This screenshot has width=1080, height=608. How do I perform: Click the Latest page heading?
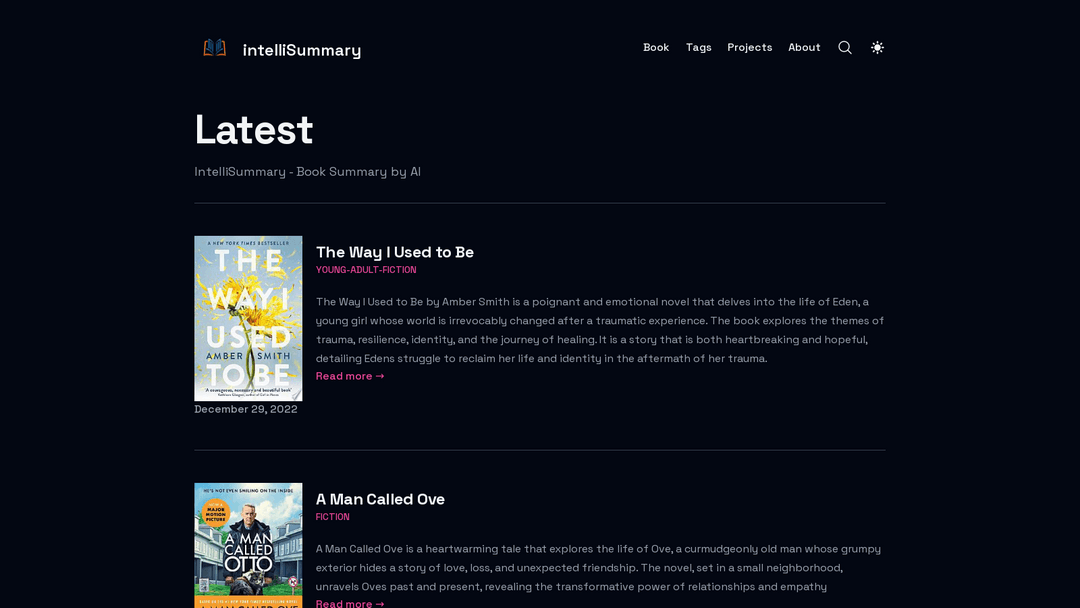(253, 129)
